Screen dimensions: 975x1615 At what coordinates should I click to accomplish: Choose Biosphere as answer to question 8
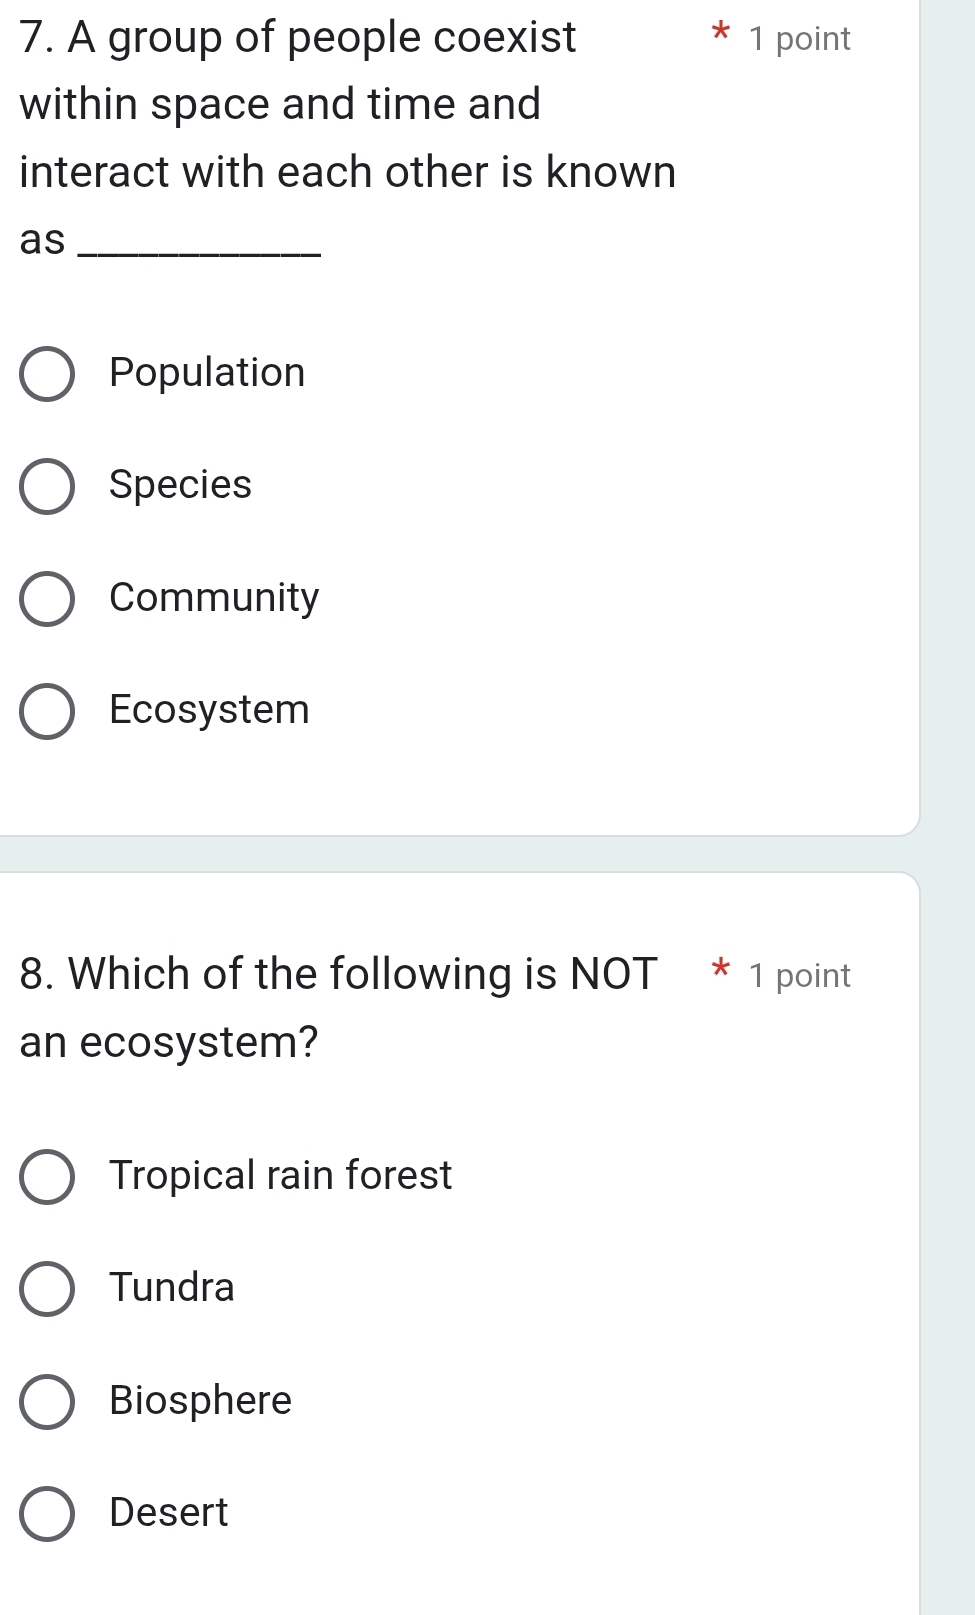(x=47, y=1402)
